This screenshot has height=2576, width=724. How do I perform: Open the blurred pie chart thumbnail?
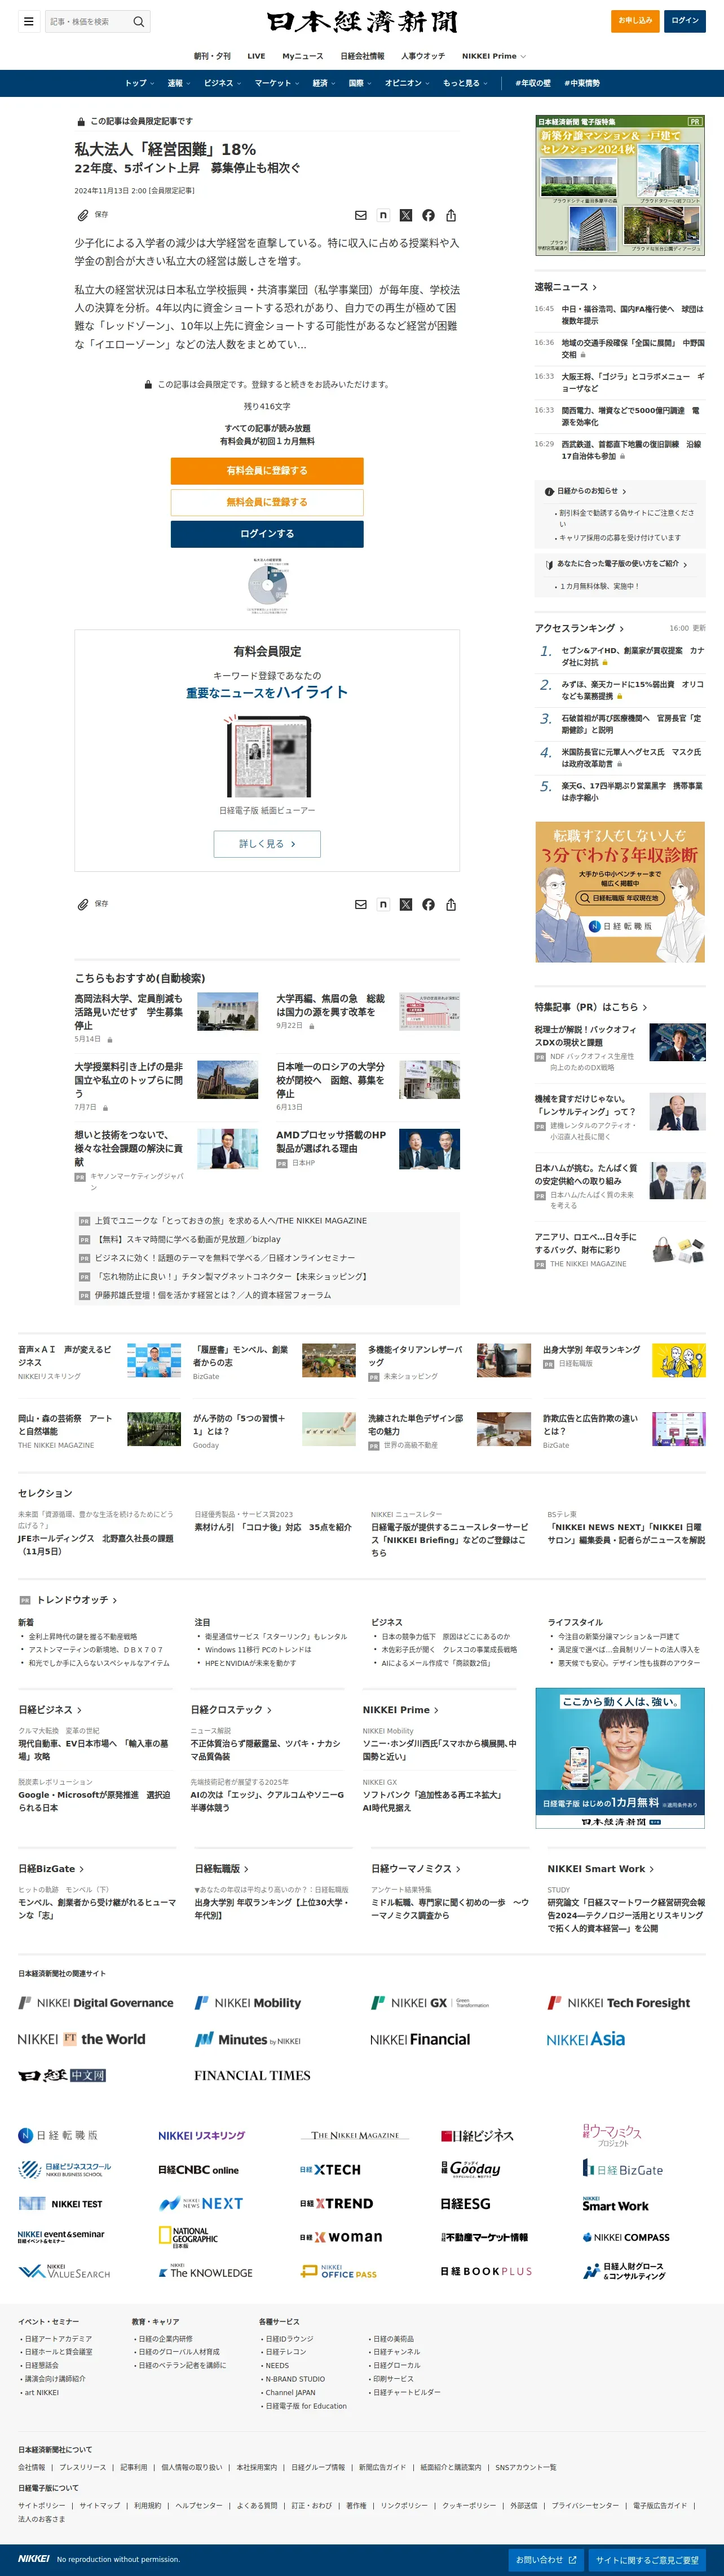(267, 585)
